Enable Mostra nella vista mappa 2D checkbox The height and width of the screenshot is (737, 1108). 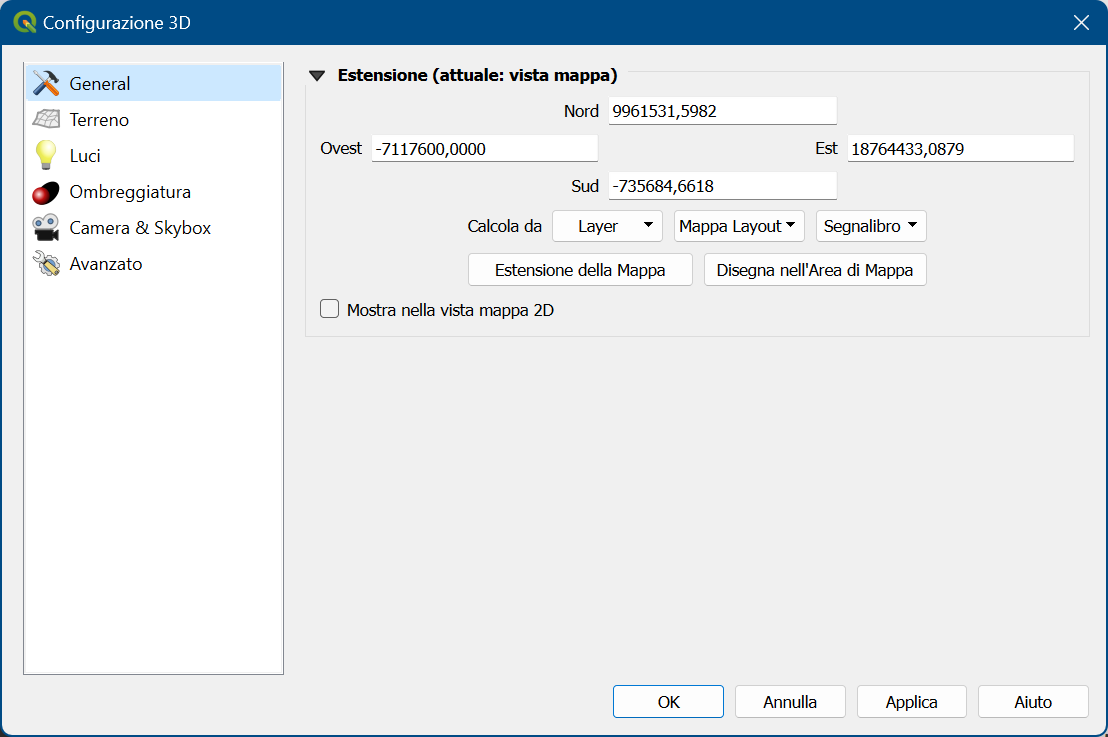329,309
